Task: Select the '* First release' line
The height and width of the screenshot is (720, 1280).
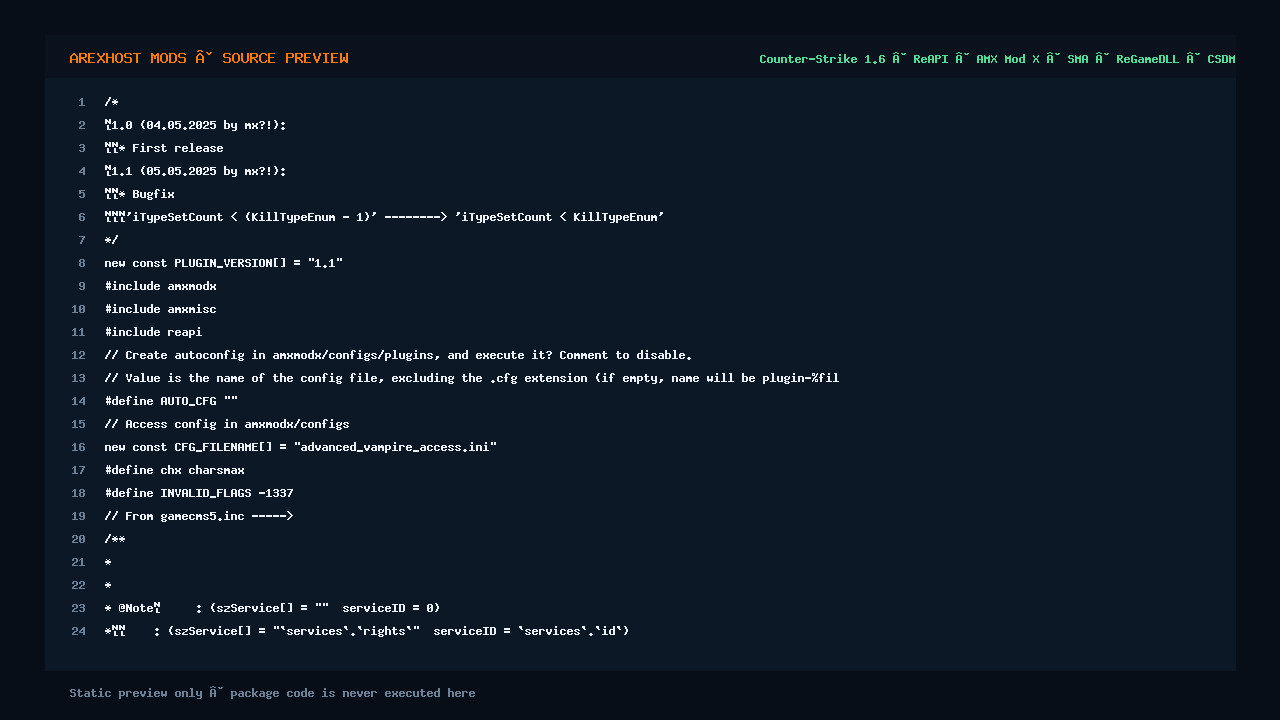Action: click(x=164, y=148)
